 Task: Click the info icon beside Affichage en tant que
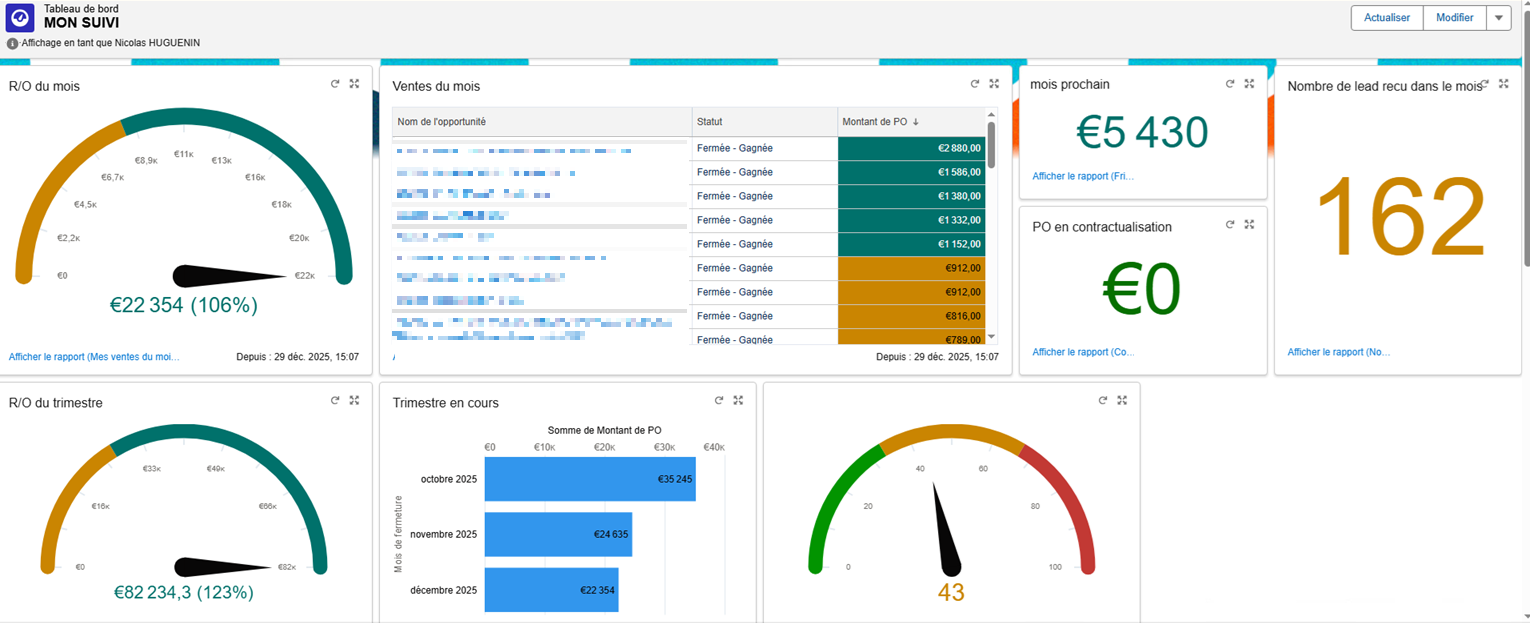click(x=12, y=44)
